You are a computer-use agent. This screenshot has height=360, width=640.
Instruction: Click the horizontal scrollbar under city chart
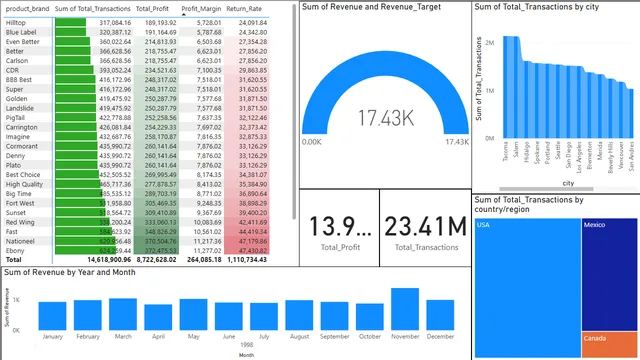tap(546, 189)
